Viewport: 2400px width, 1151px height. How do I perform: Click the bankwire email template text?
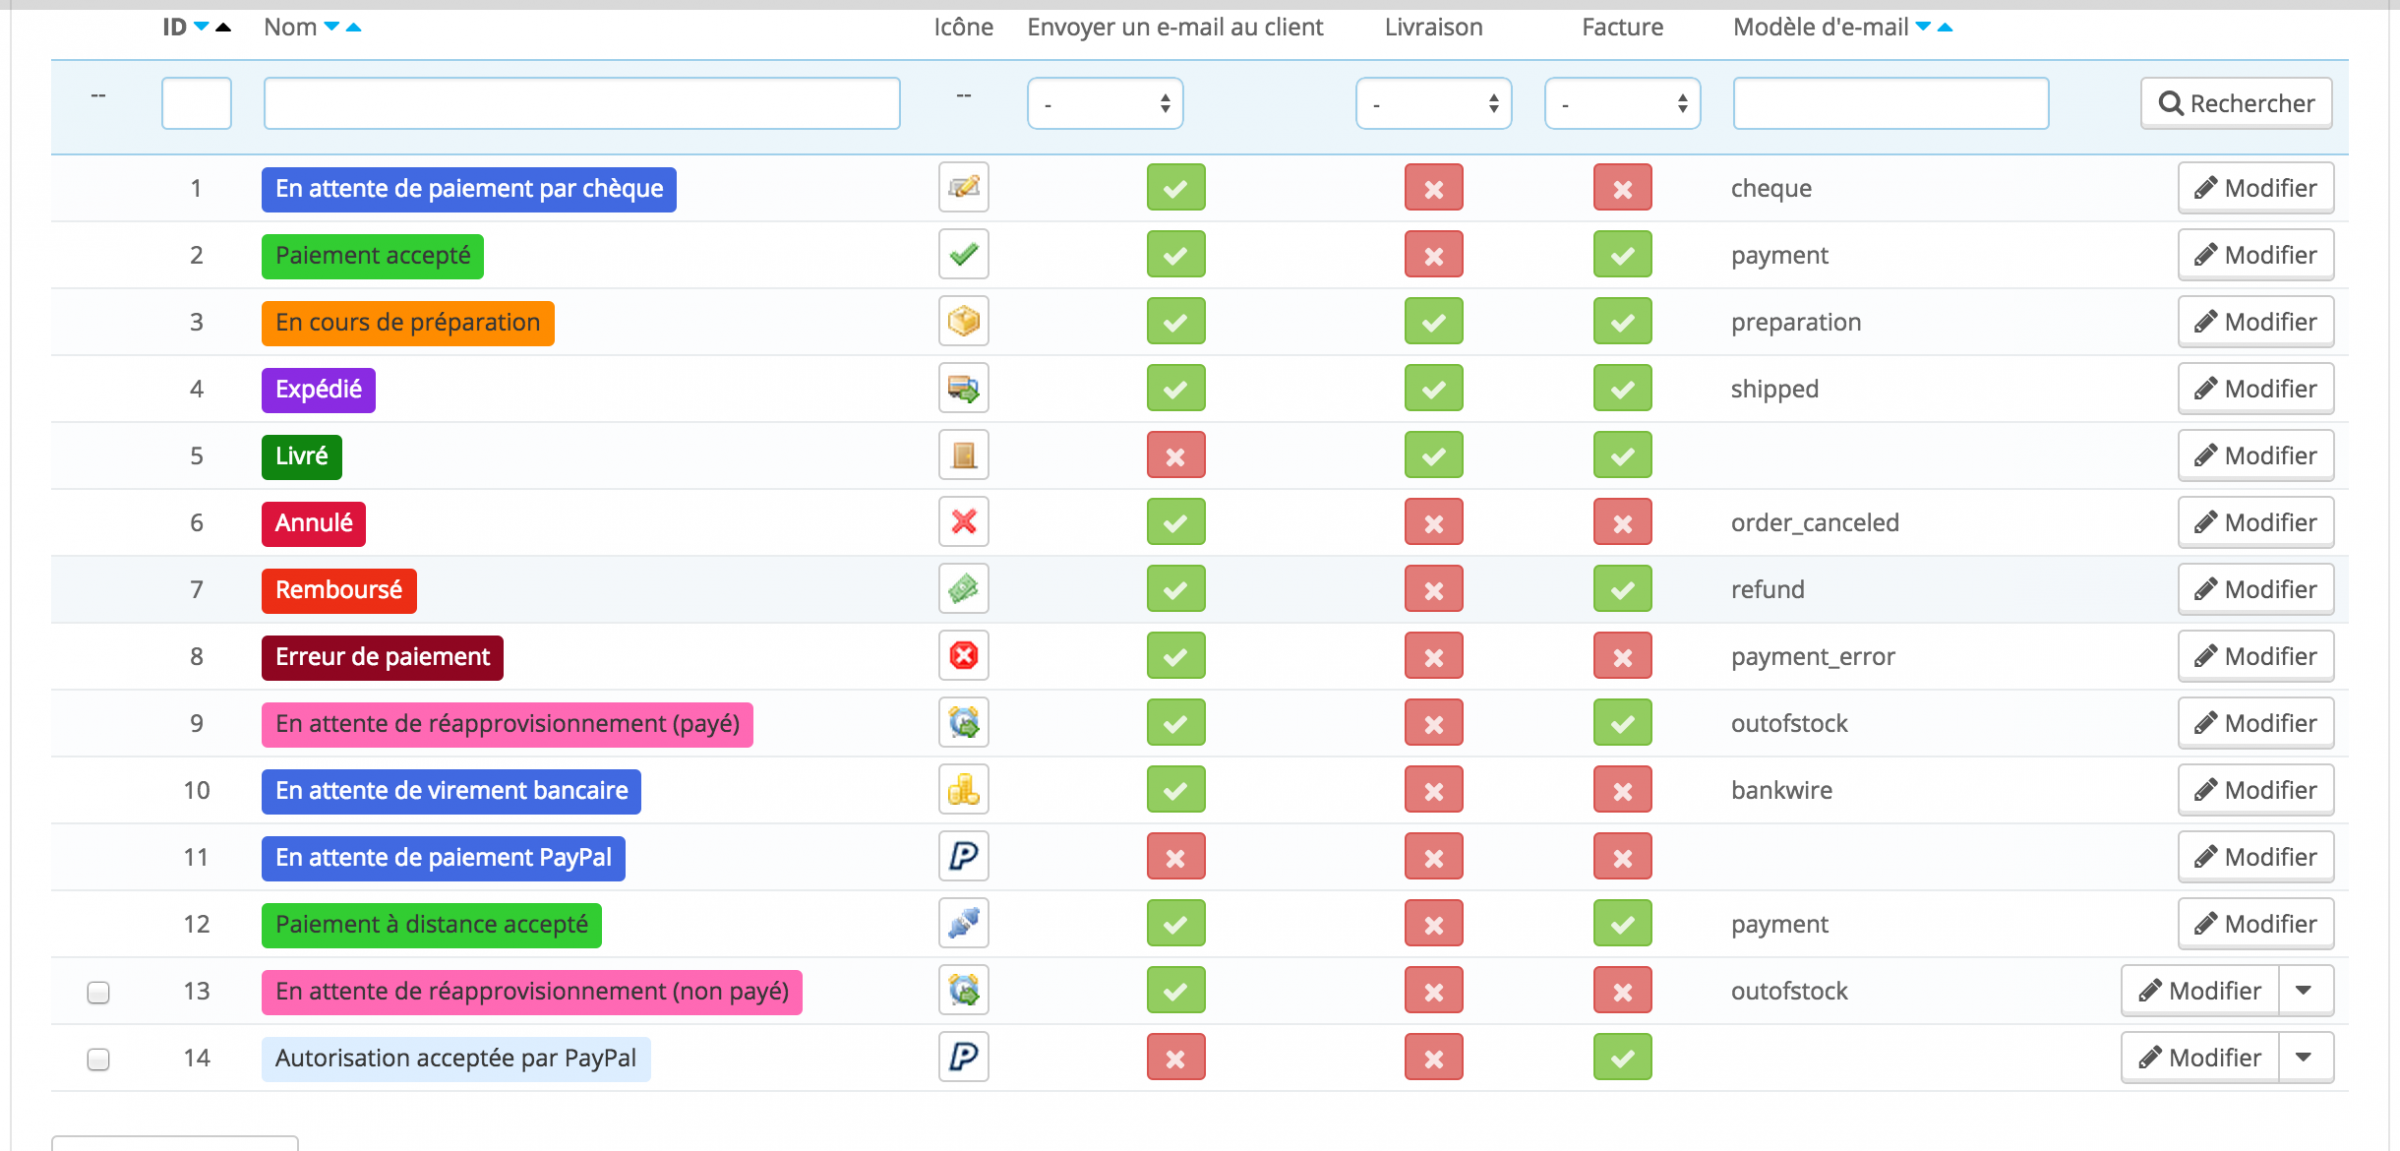tap(1782, 790)
